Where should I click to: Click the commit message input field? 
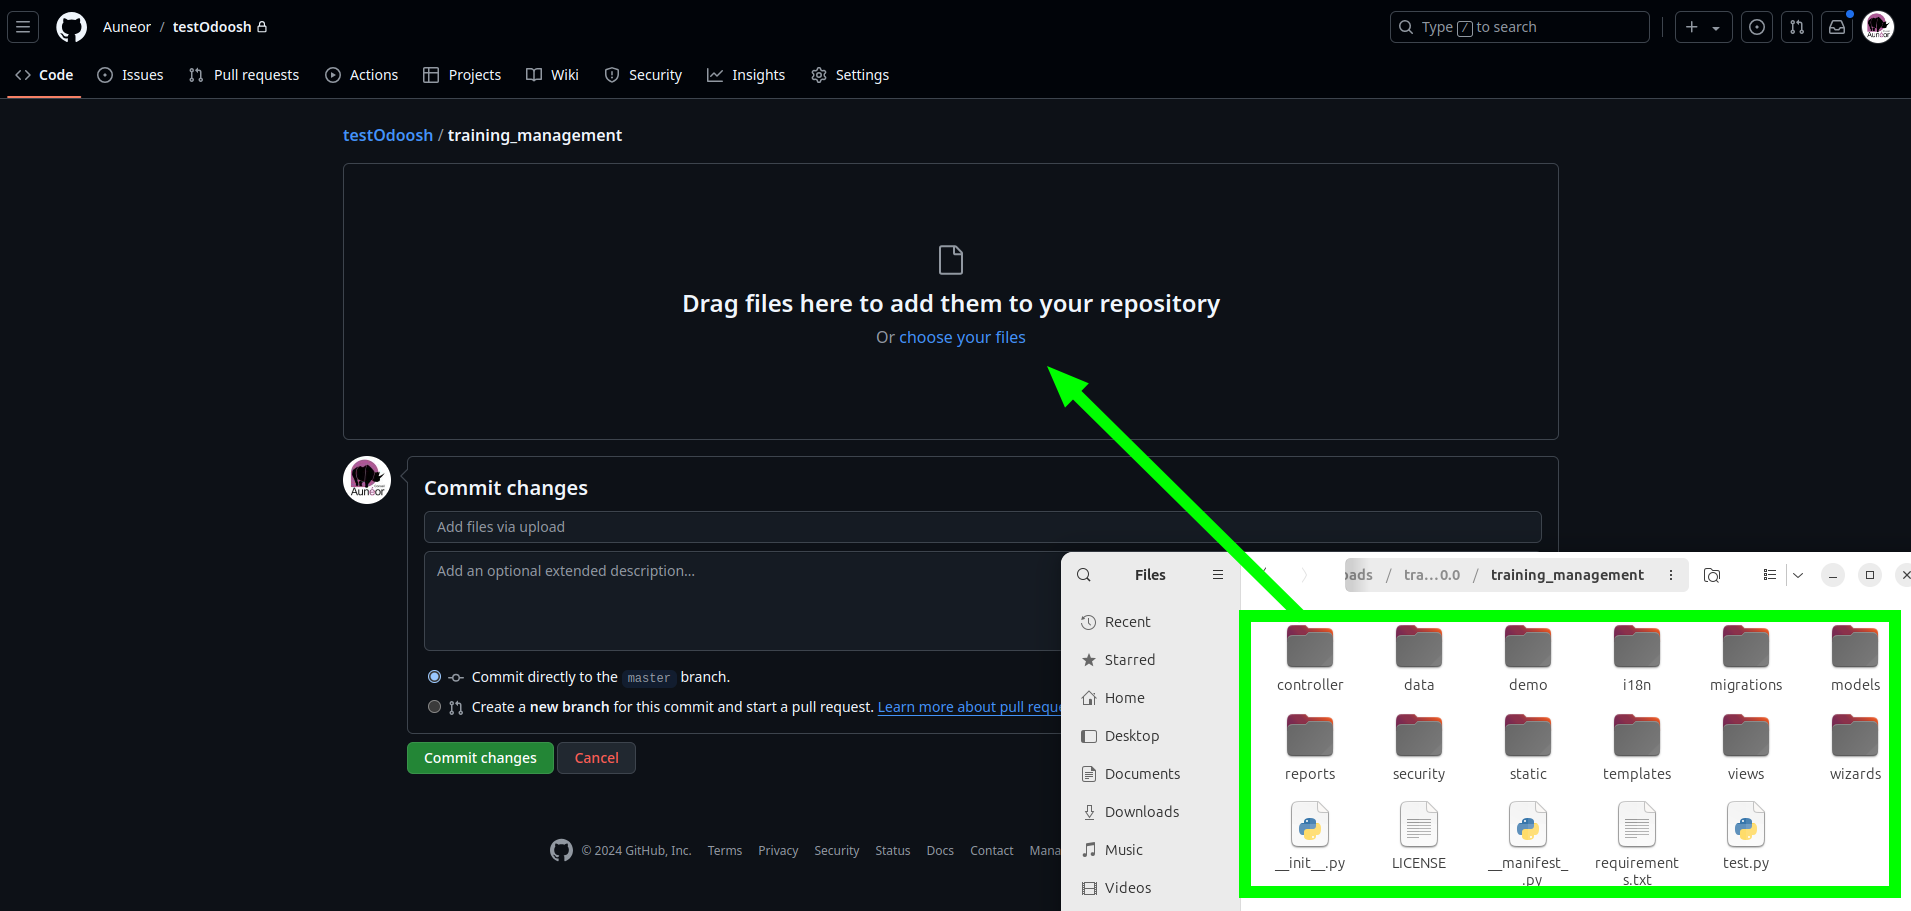pyautogui.click(x=982, y=527)
